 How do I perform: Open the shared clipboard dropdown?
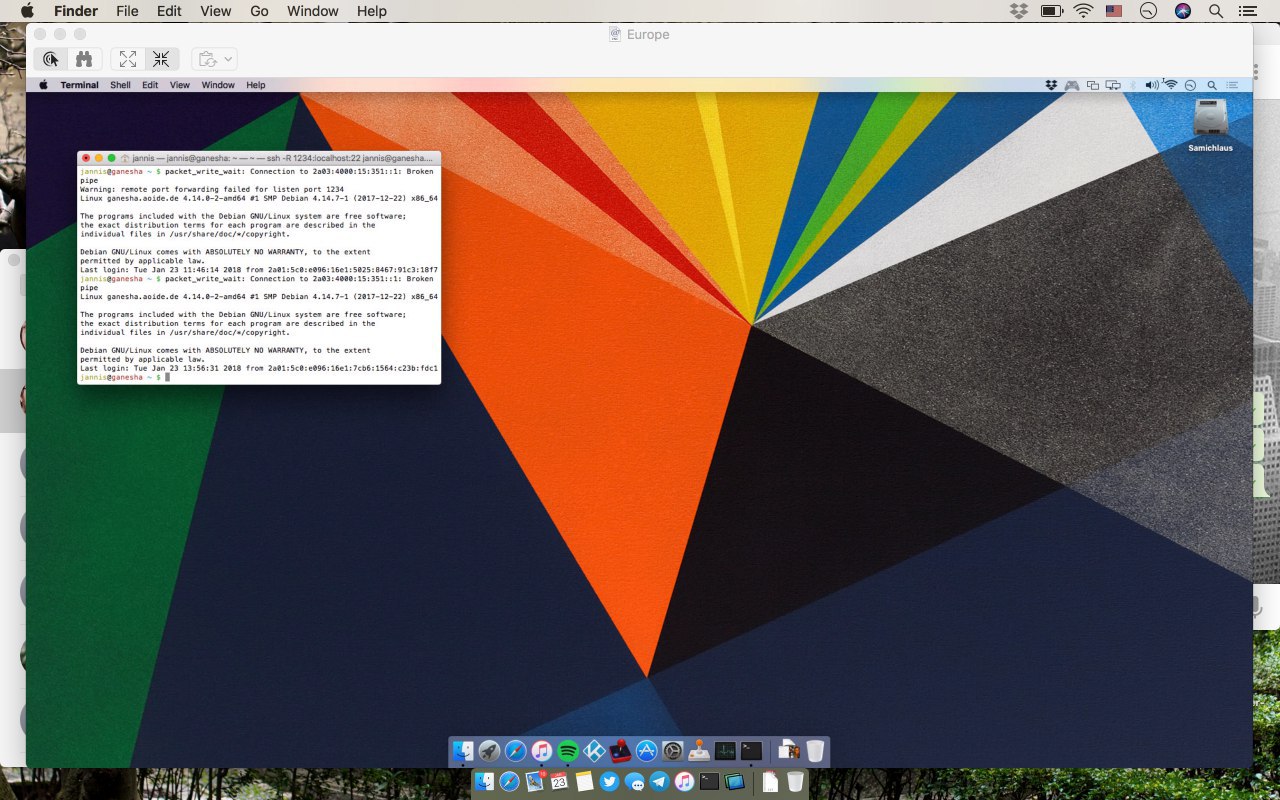[x=216, y=59]
